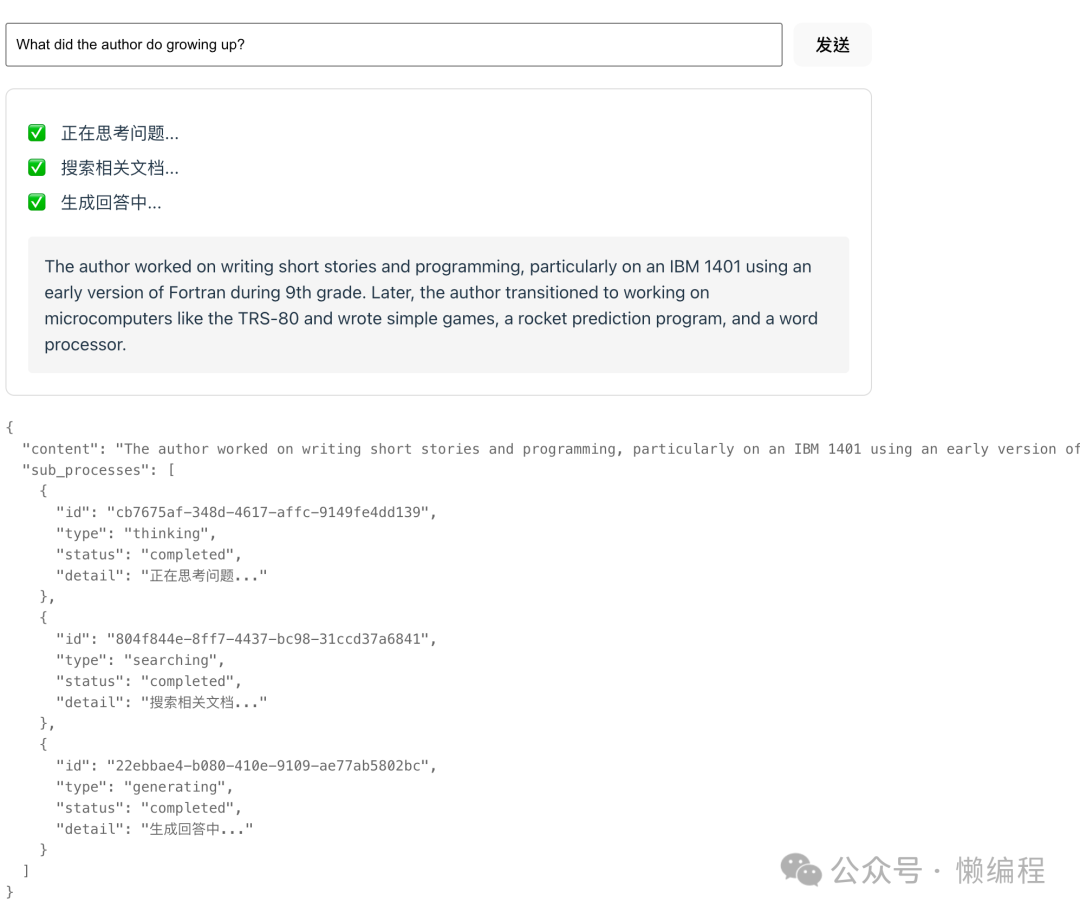Click the JSON detail line 生成回答中
This screenshot has height=914, width=1080.
(x=154, y=829)
